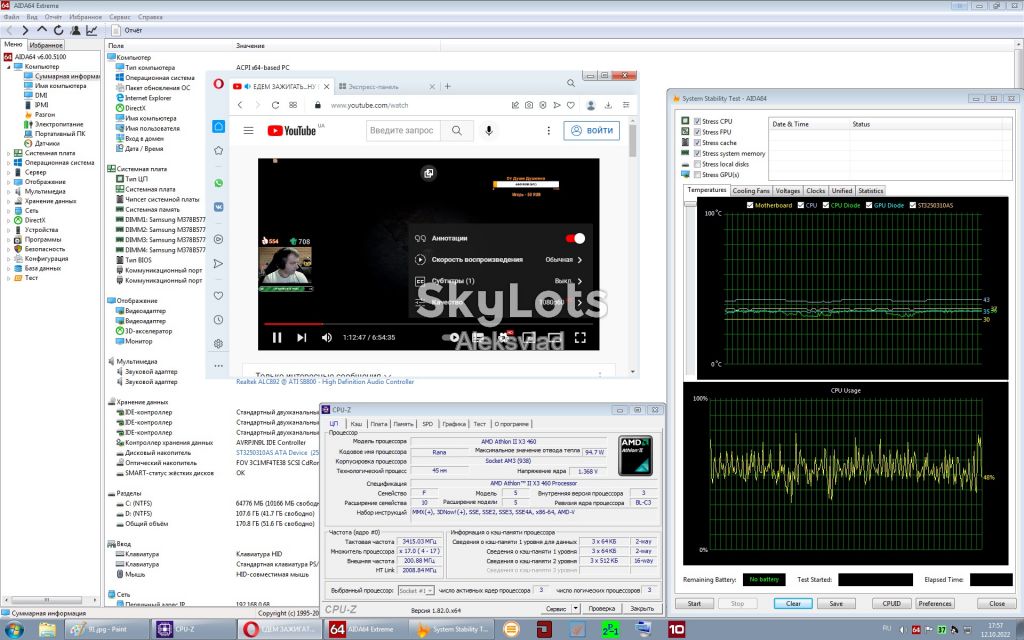Enter YouTube fullscreen mode

[580, 338]
